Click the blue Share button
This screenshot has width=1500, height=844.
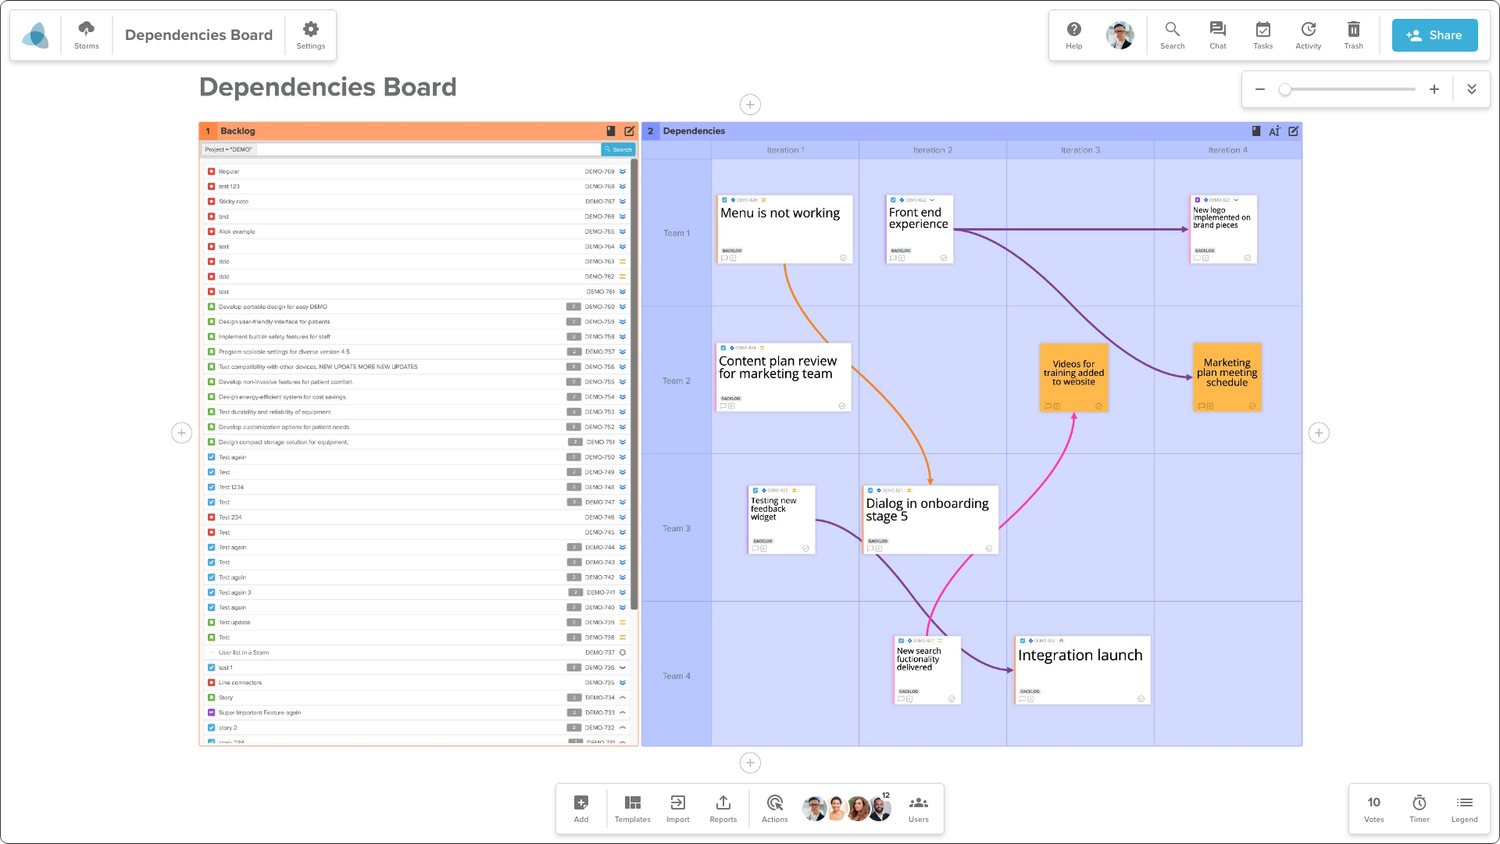(x=1434, y=34)
